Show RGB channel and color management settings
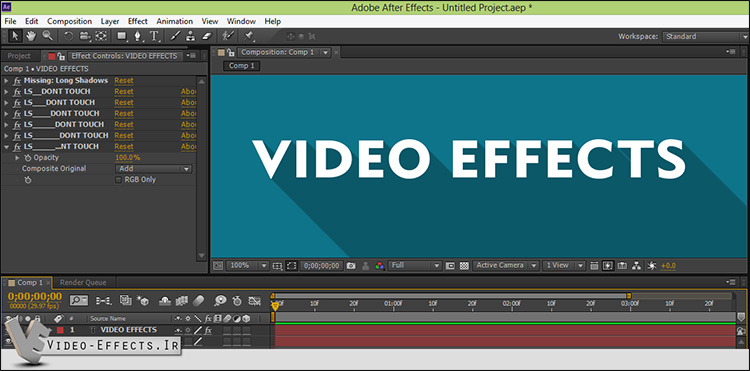The image size is (750, 371). [x=380, y=266]
